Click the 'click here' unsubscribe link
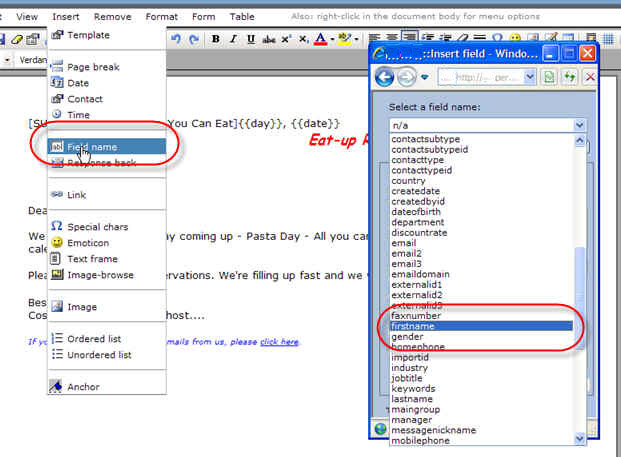This screenshot has height=457, width=621. tap(279, 342)
